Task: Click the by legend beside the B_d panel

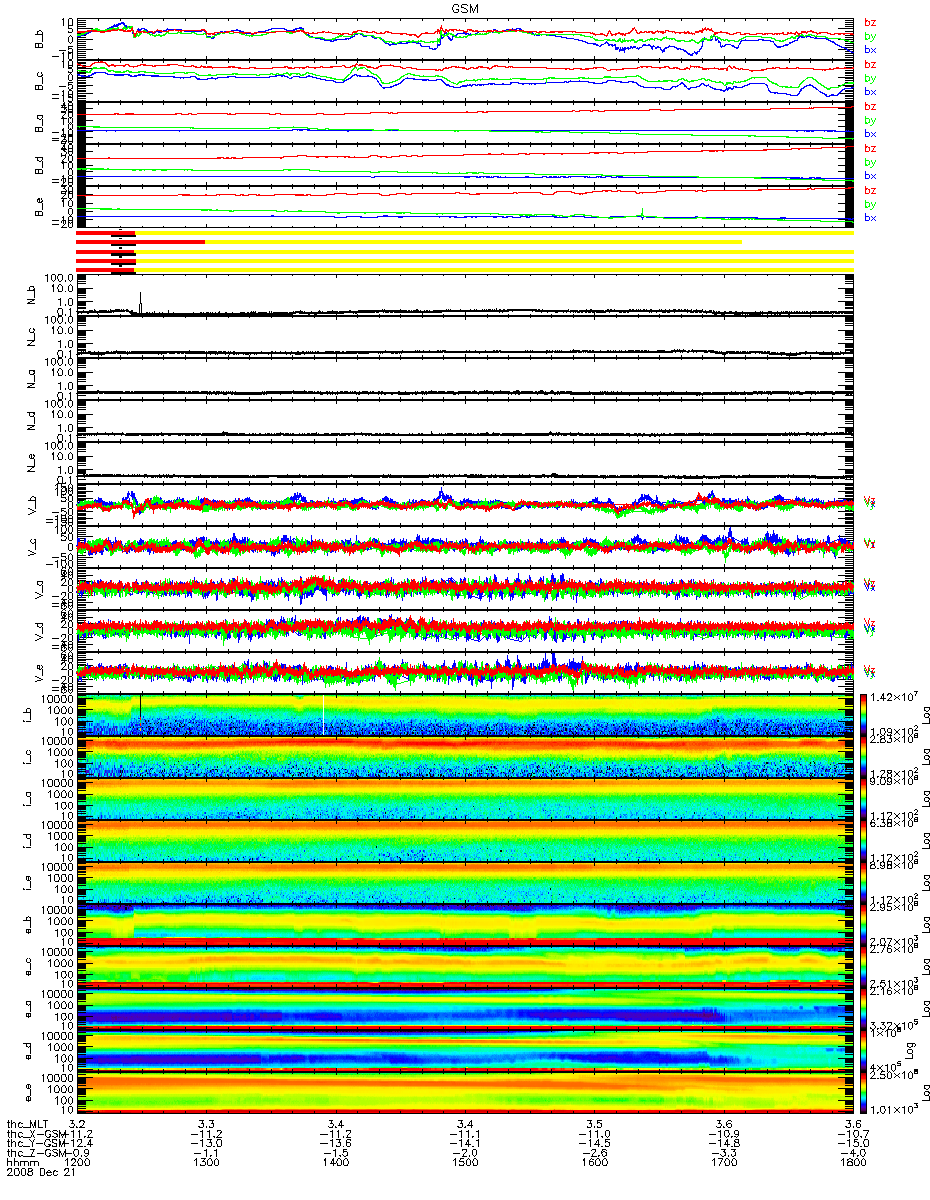Action: tap(870, 162)
